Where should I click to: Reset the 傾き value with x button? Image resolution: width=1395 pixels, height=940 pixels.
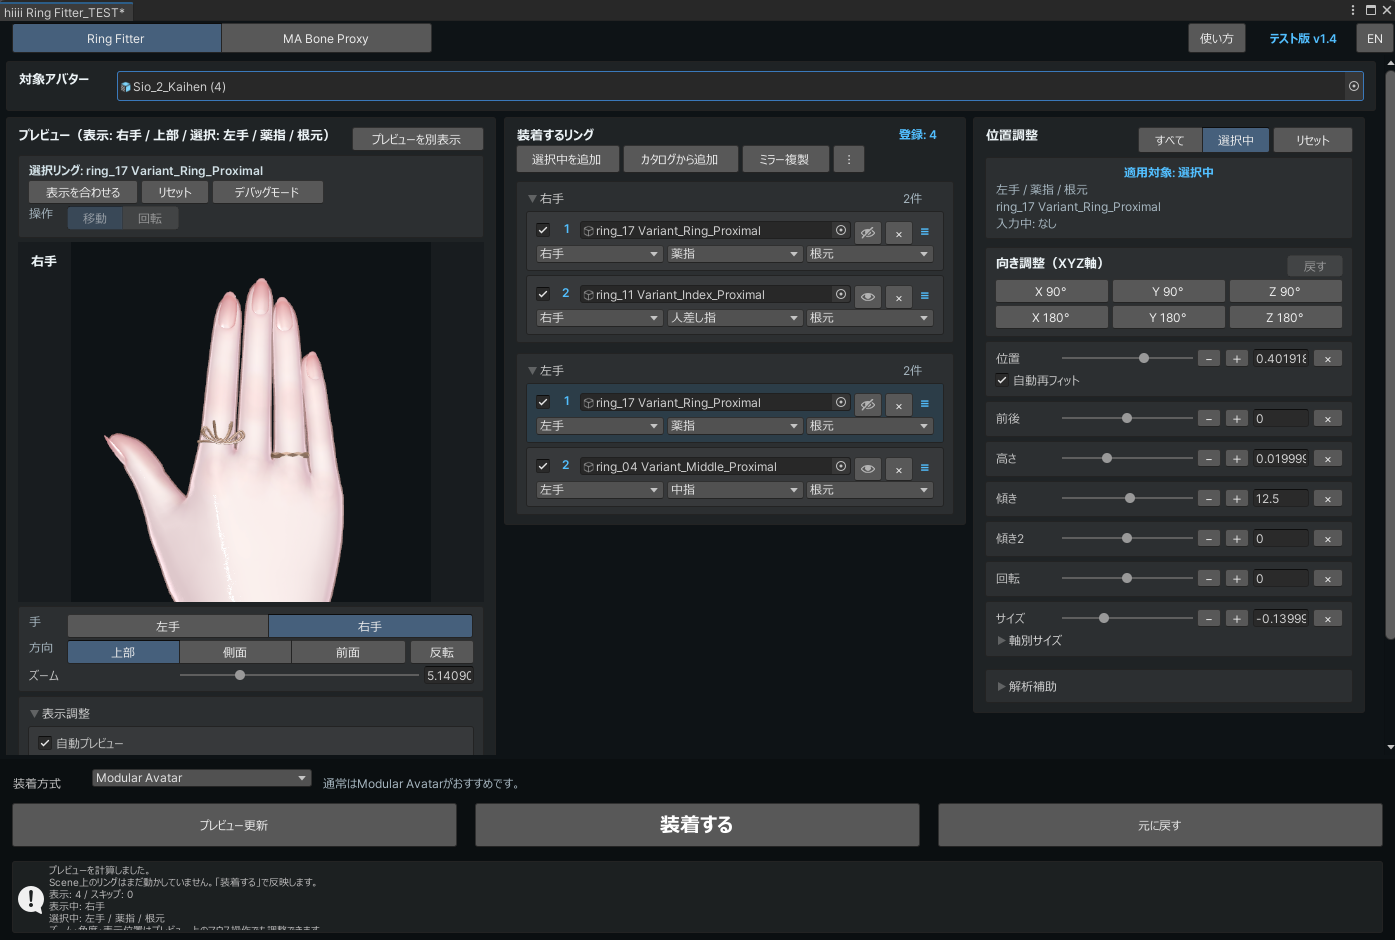pyautogui.click(x=1328, y=499)
